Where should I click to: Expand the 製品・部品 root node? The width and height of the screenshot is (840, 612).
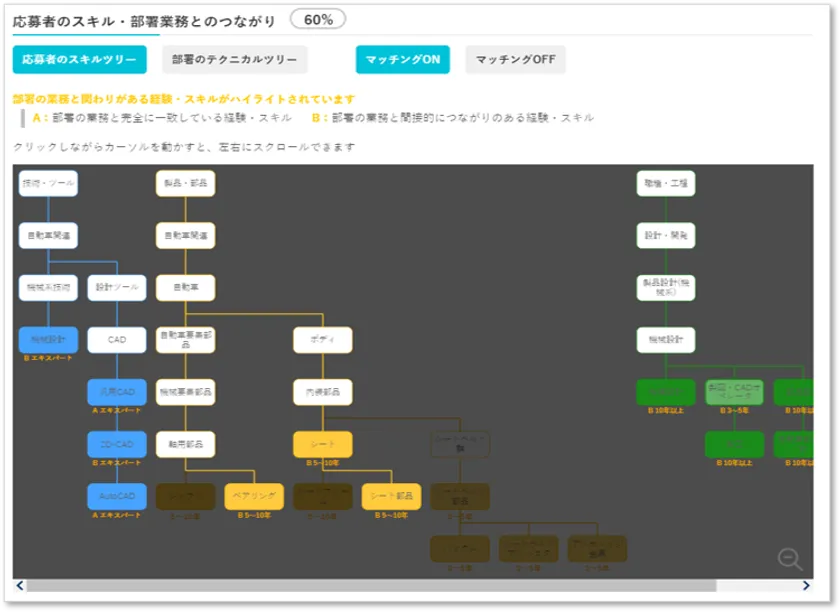186,183
